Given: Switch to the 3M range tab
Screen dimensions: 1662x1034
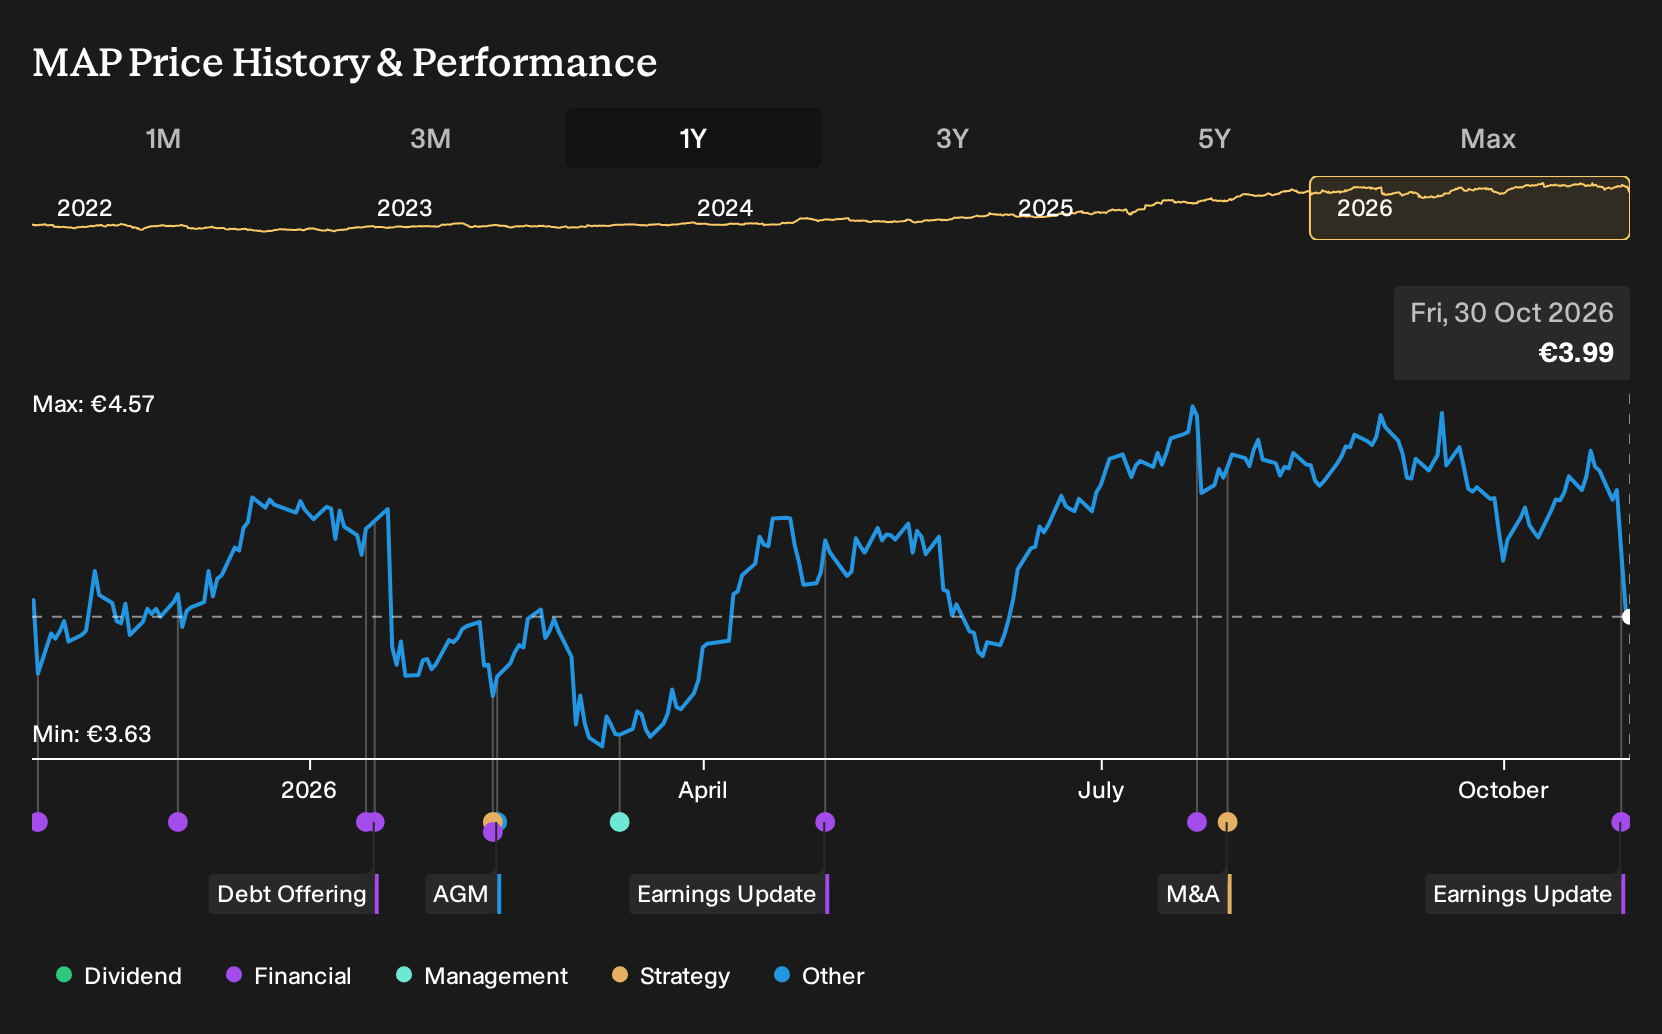Looking at the screenshot, I should [430, 138].
